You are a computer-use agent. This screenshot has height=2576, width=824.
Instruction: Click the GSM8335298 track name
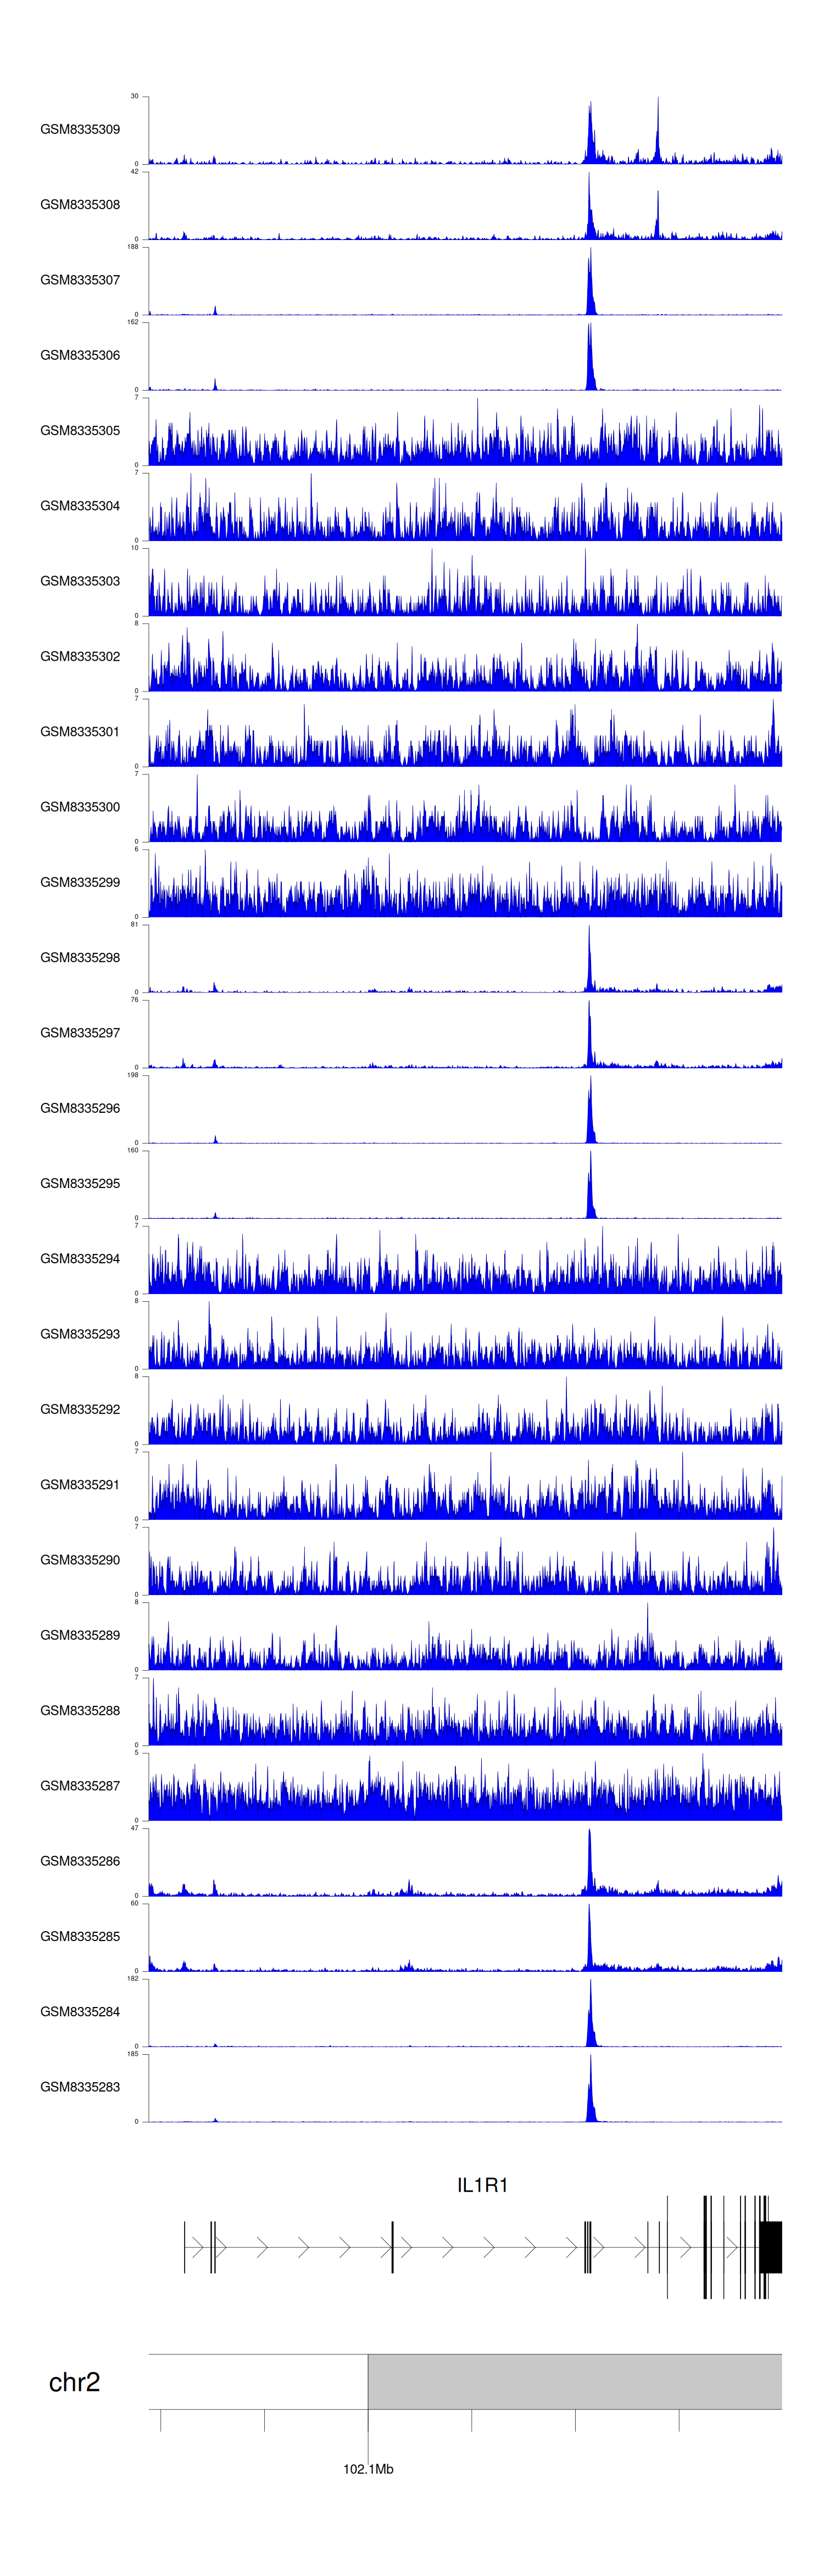(80, 957)
